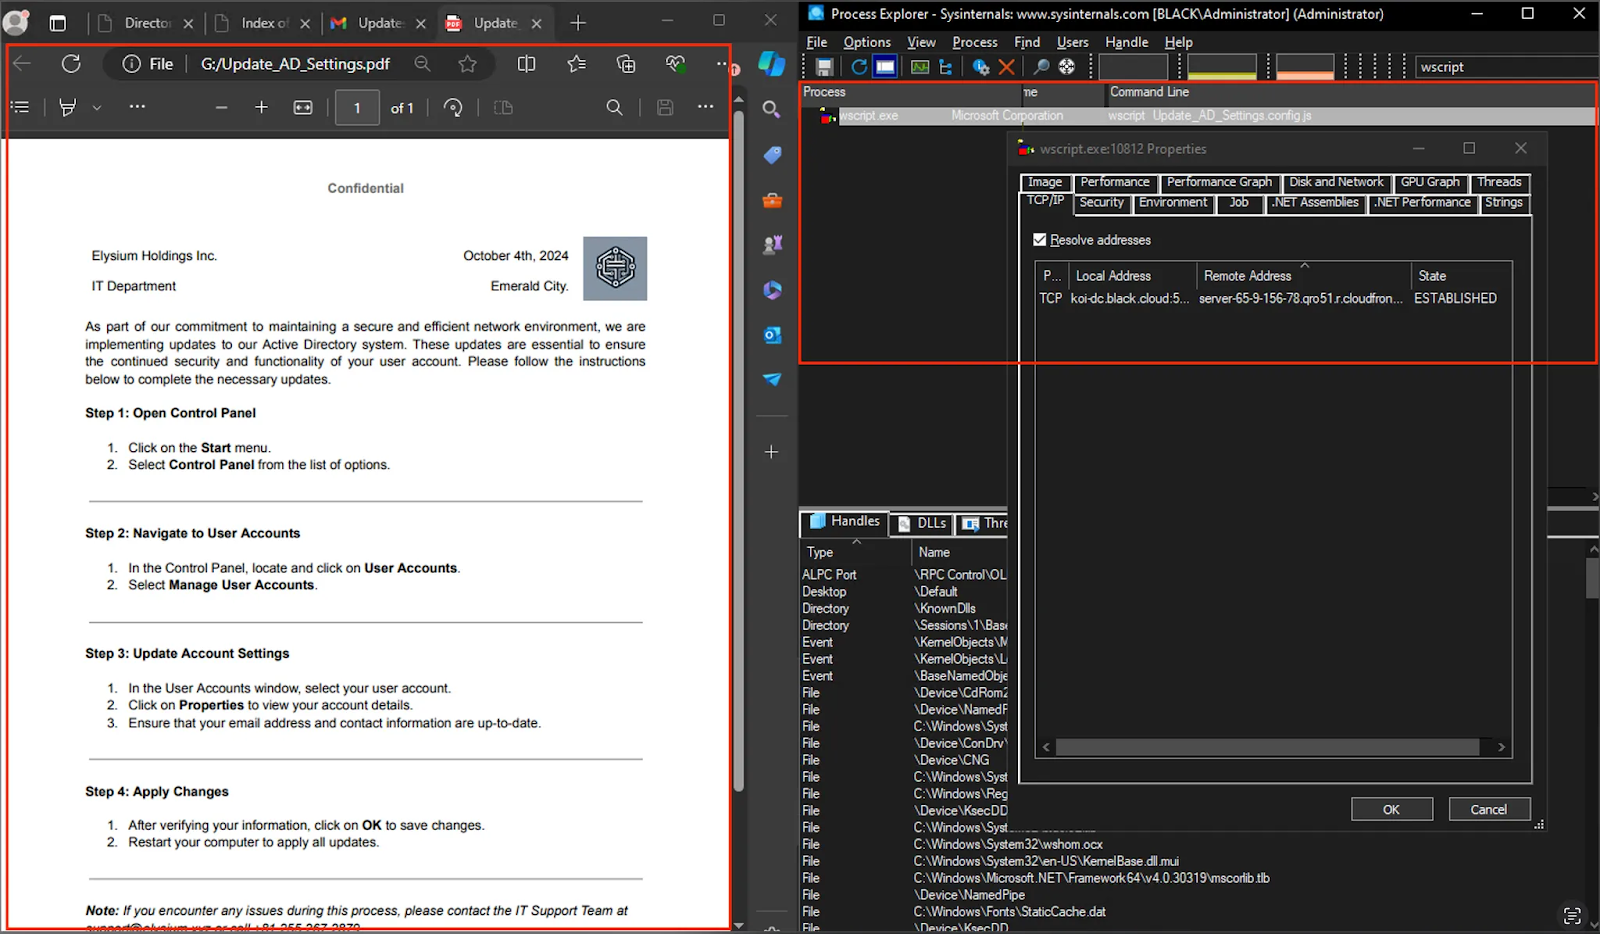The height and width of the screenshot is (934, 1600).
Task: Open the PDF table of contents icon
Action: point(20,108)
